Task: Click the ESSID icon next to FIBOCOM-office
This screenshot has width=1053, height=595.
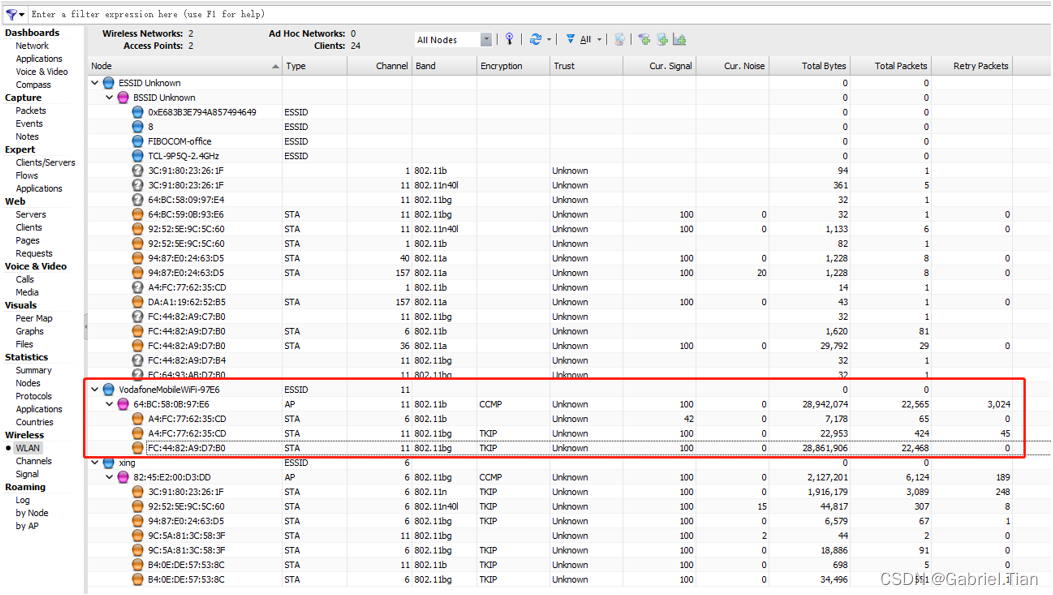Action: 138,142
